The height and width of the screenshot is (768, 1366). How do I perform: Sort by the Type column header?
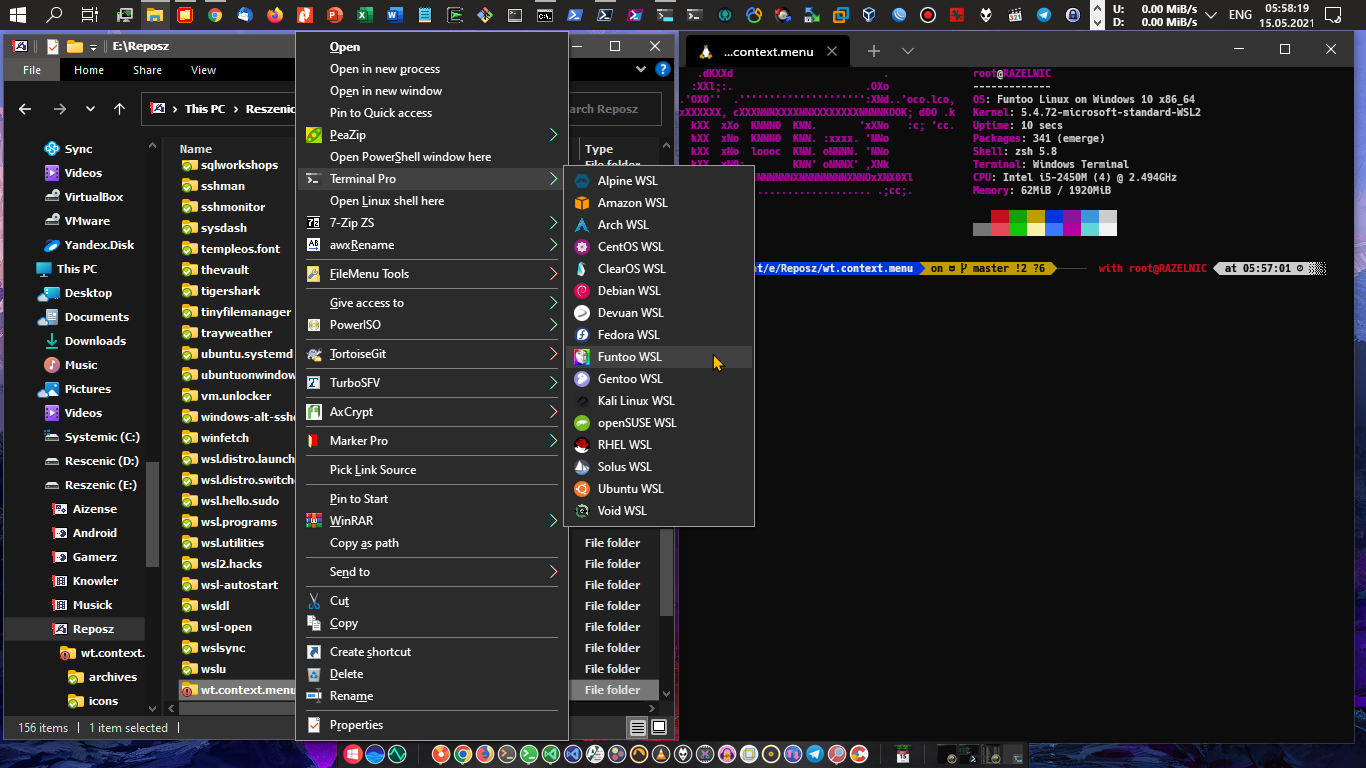[599, 149]
